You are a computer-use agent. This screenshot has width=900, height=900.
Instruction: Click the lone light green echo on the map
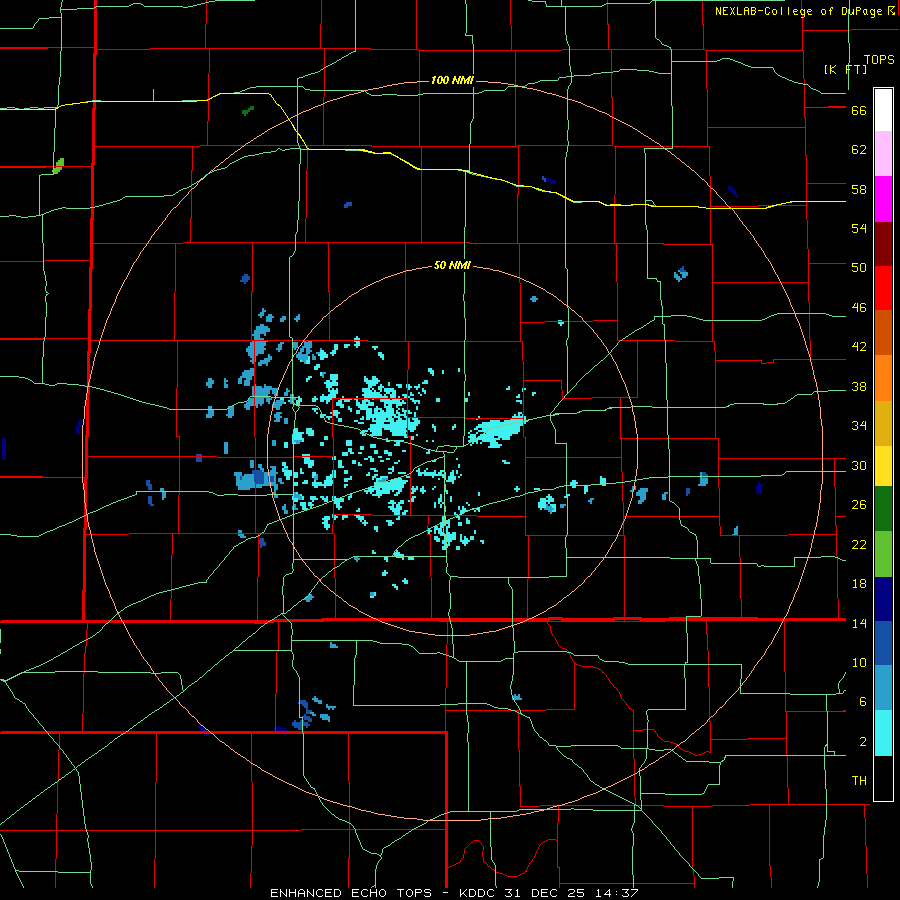[x=59, y=166]
